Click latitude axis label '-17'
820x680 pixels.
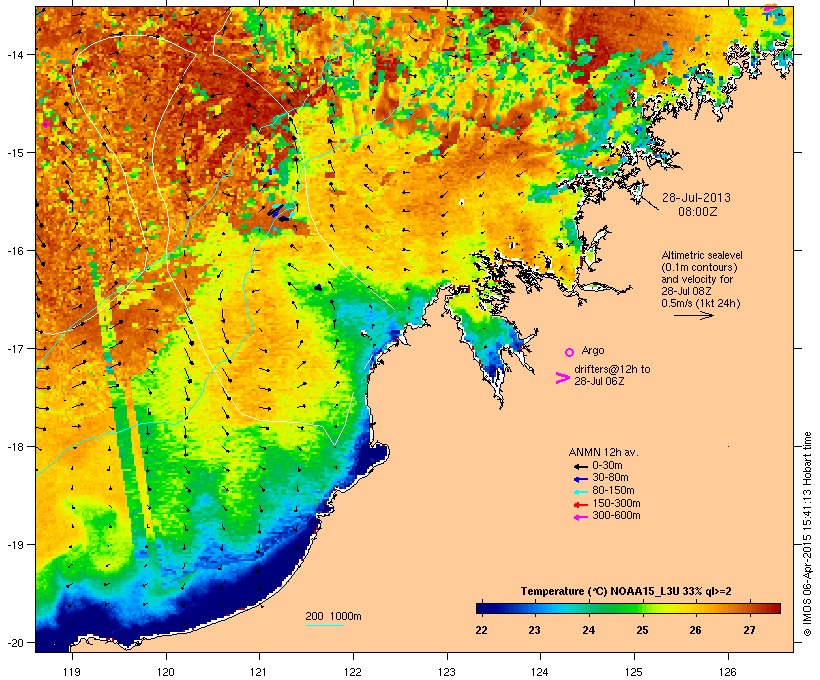14,349
